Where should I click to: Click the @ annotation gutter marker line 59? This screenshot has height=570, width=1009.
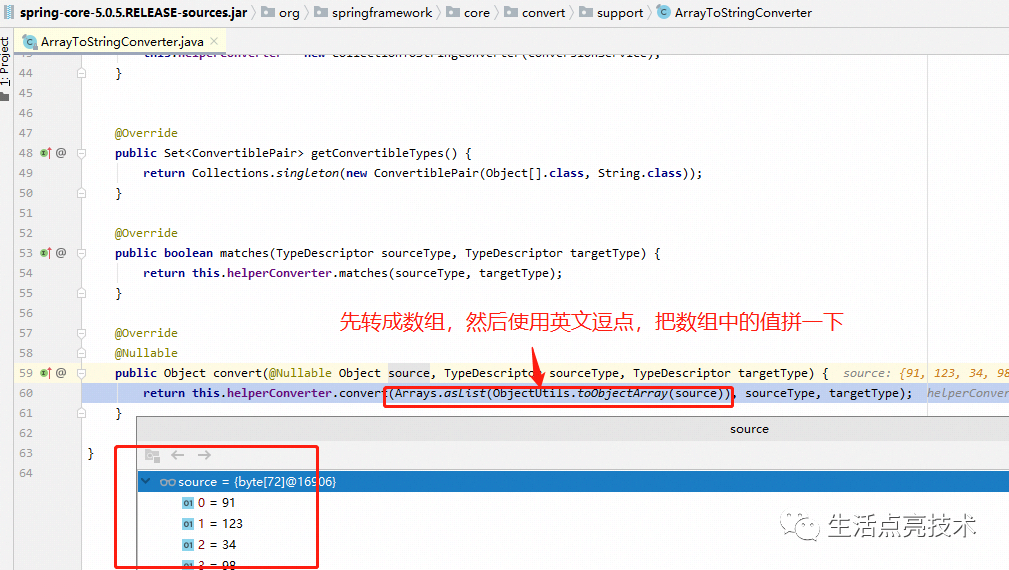point(61,372)
